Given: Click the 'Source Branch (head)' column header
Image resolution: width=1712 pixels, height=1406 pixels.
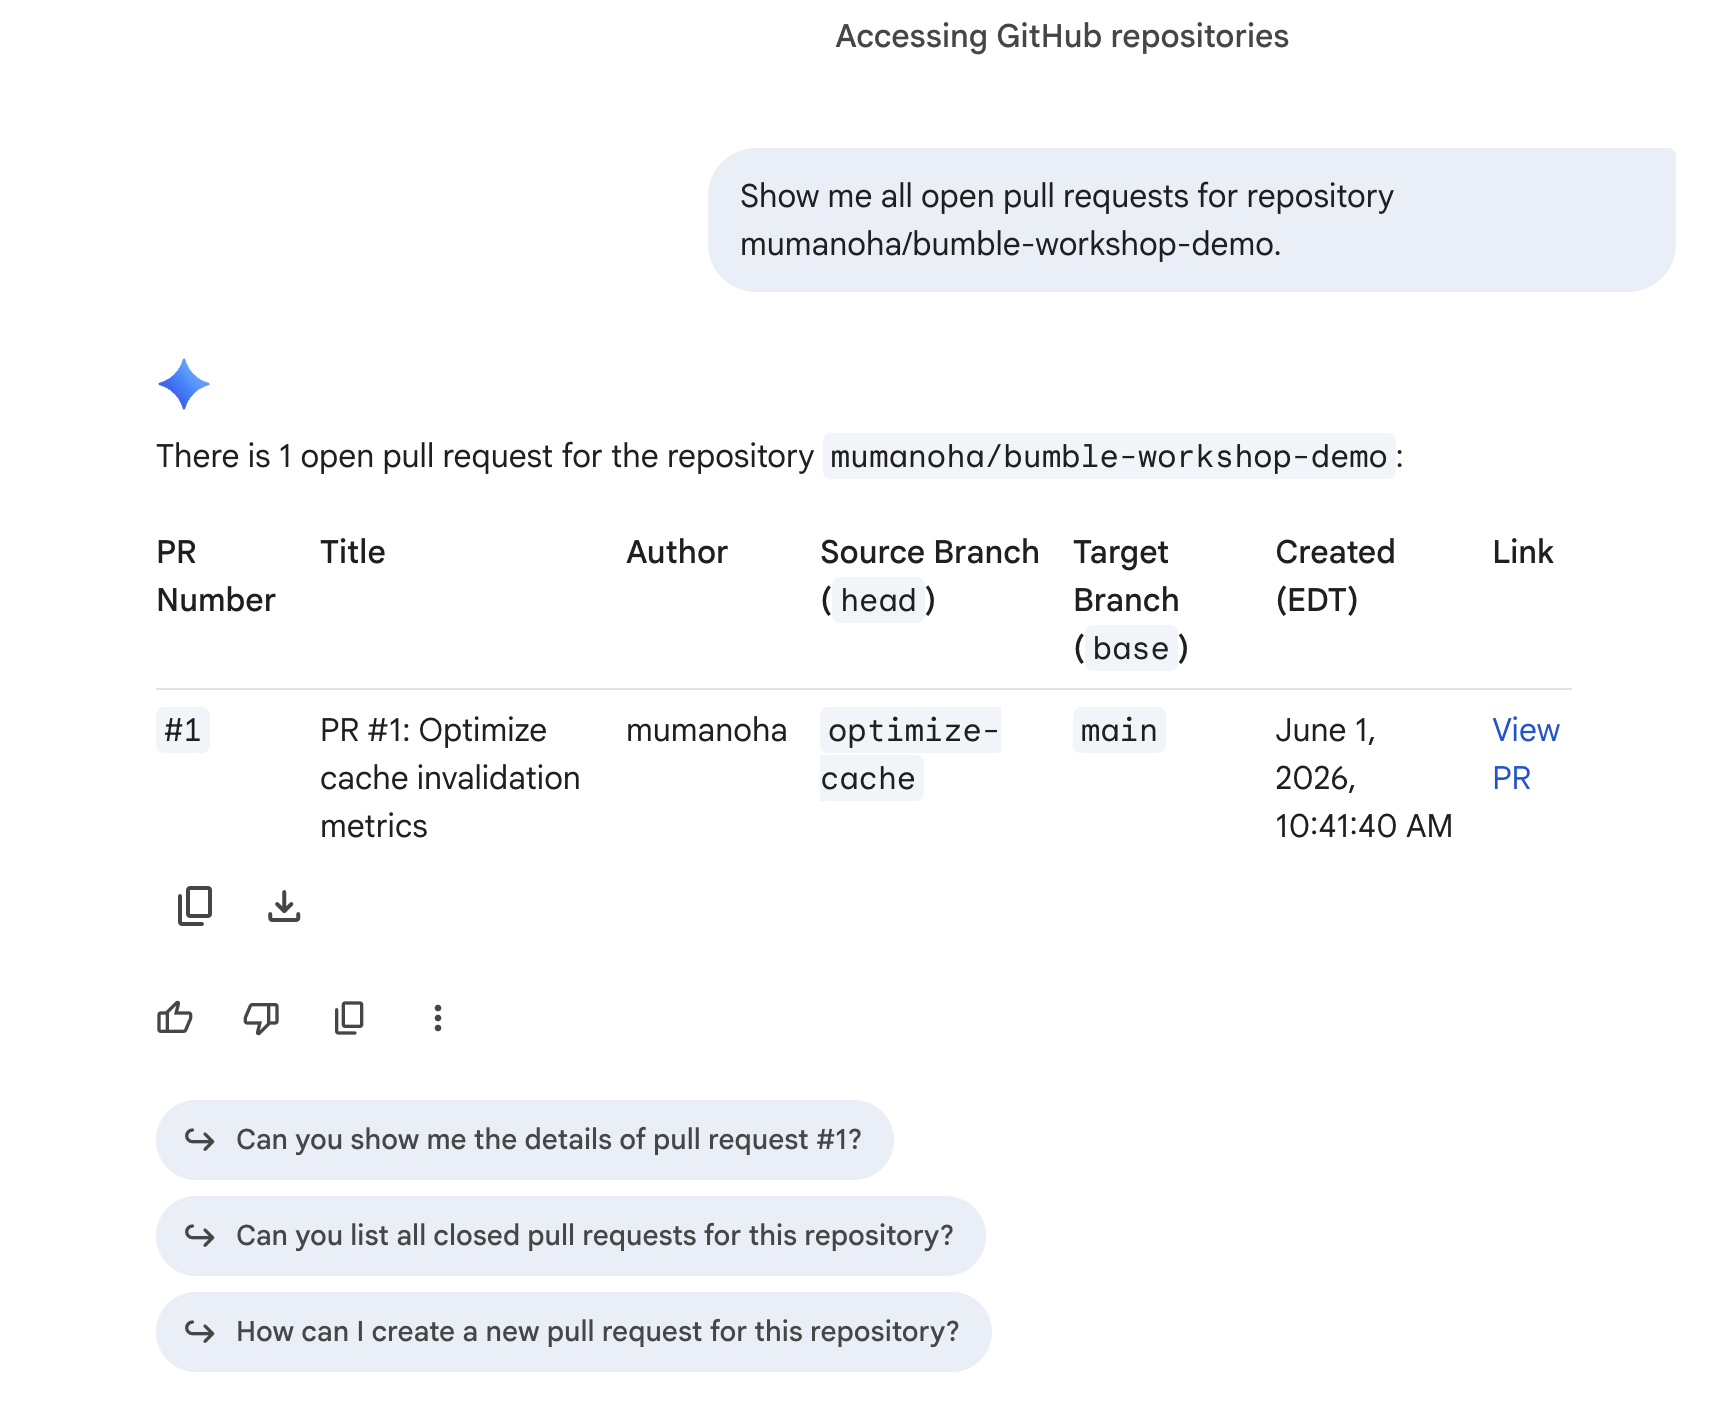Looking at the screenshot, I should point(930,576).
